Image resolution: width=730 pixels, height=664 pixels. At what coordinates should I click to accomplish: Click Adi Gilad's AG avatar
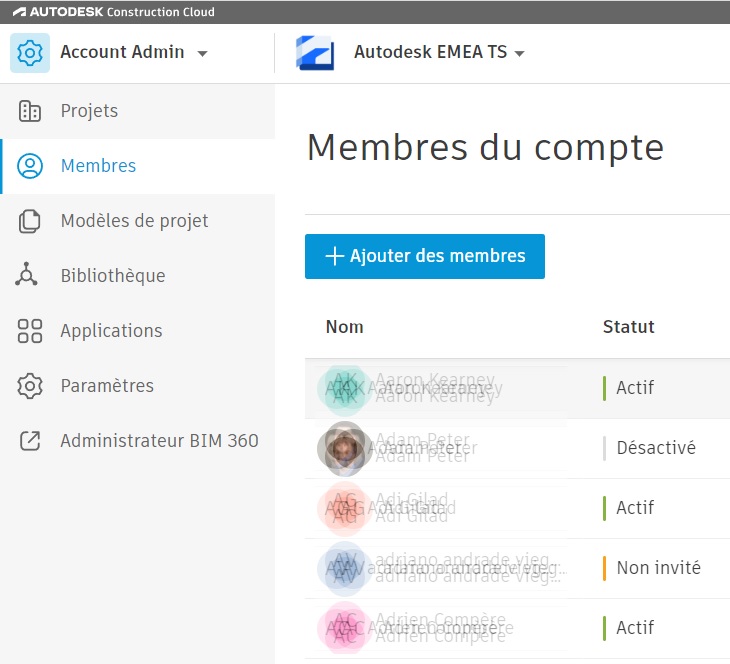345,508
